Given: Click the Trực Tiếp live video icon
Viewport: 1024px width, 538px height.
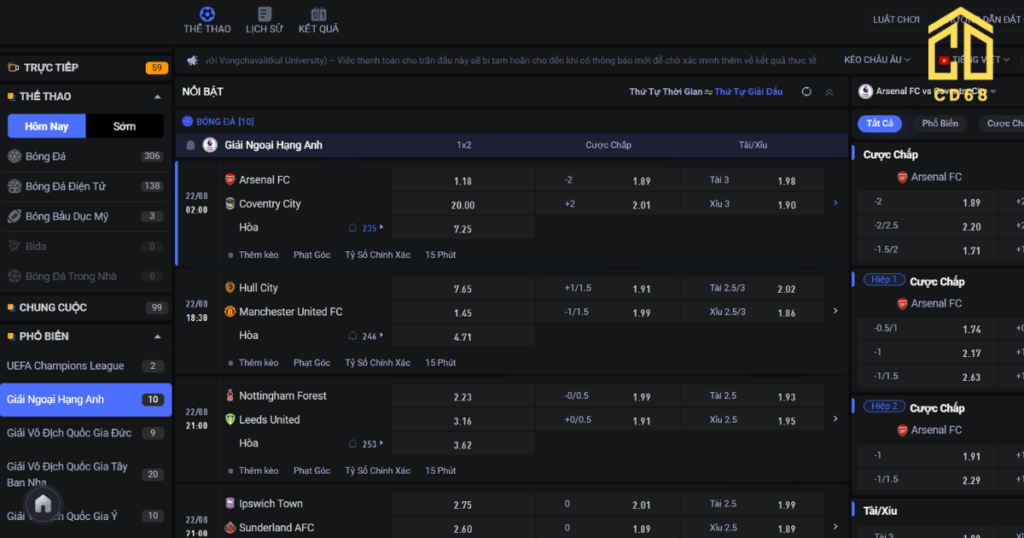Looking at the screenshot, I should [x=13, y=67].
